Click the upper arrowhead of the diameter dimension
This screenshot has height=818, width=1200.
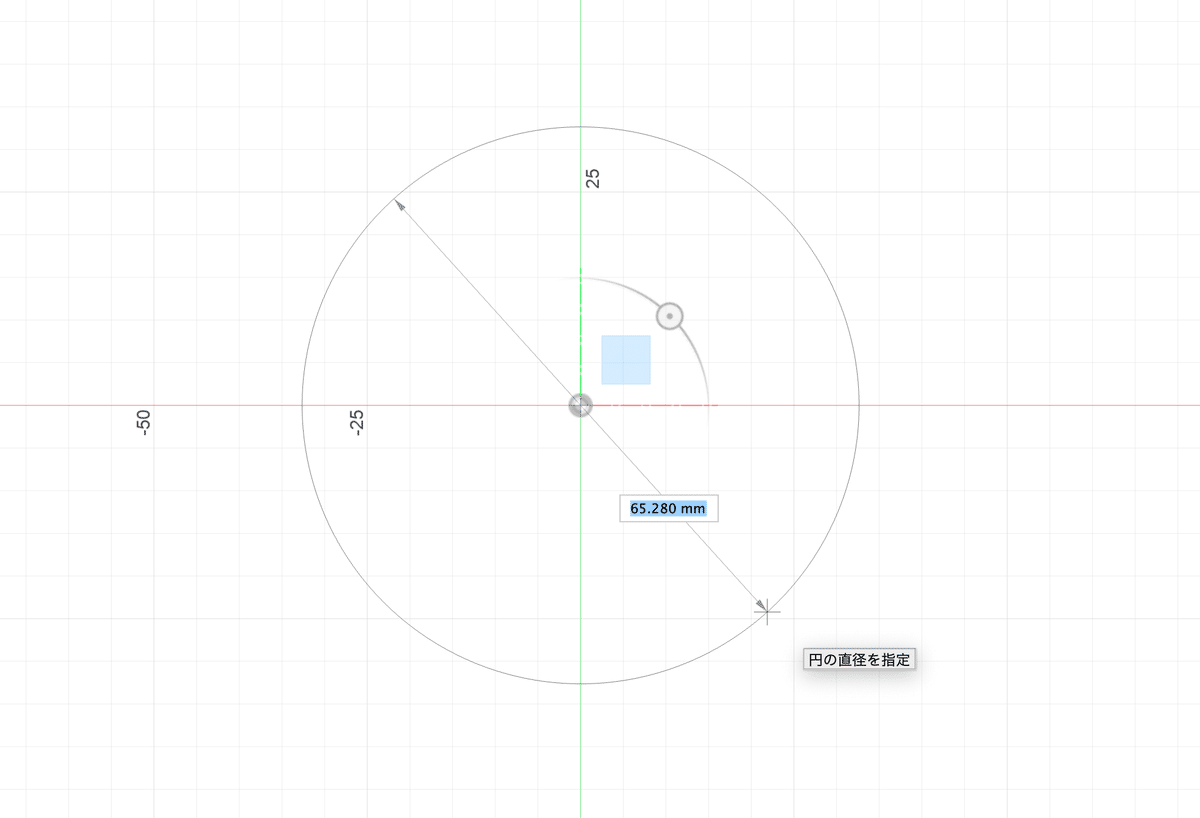[x=400, y=204]
